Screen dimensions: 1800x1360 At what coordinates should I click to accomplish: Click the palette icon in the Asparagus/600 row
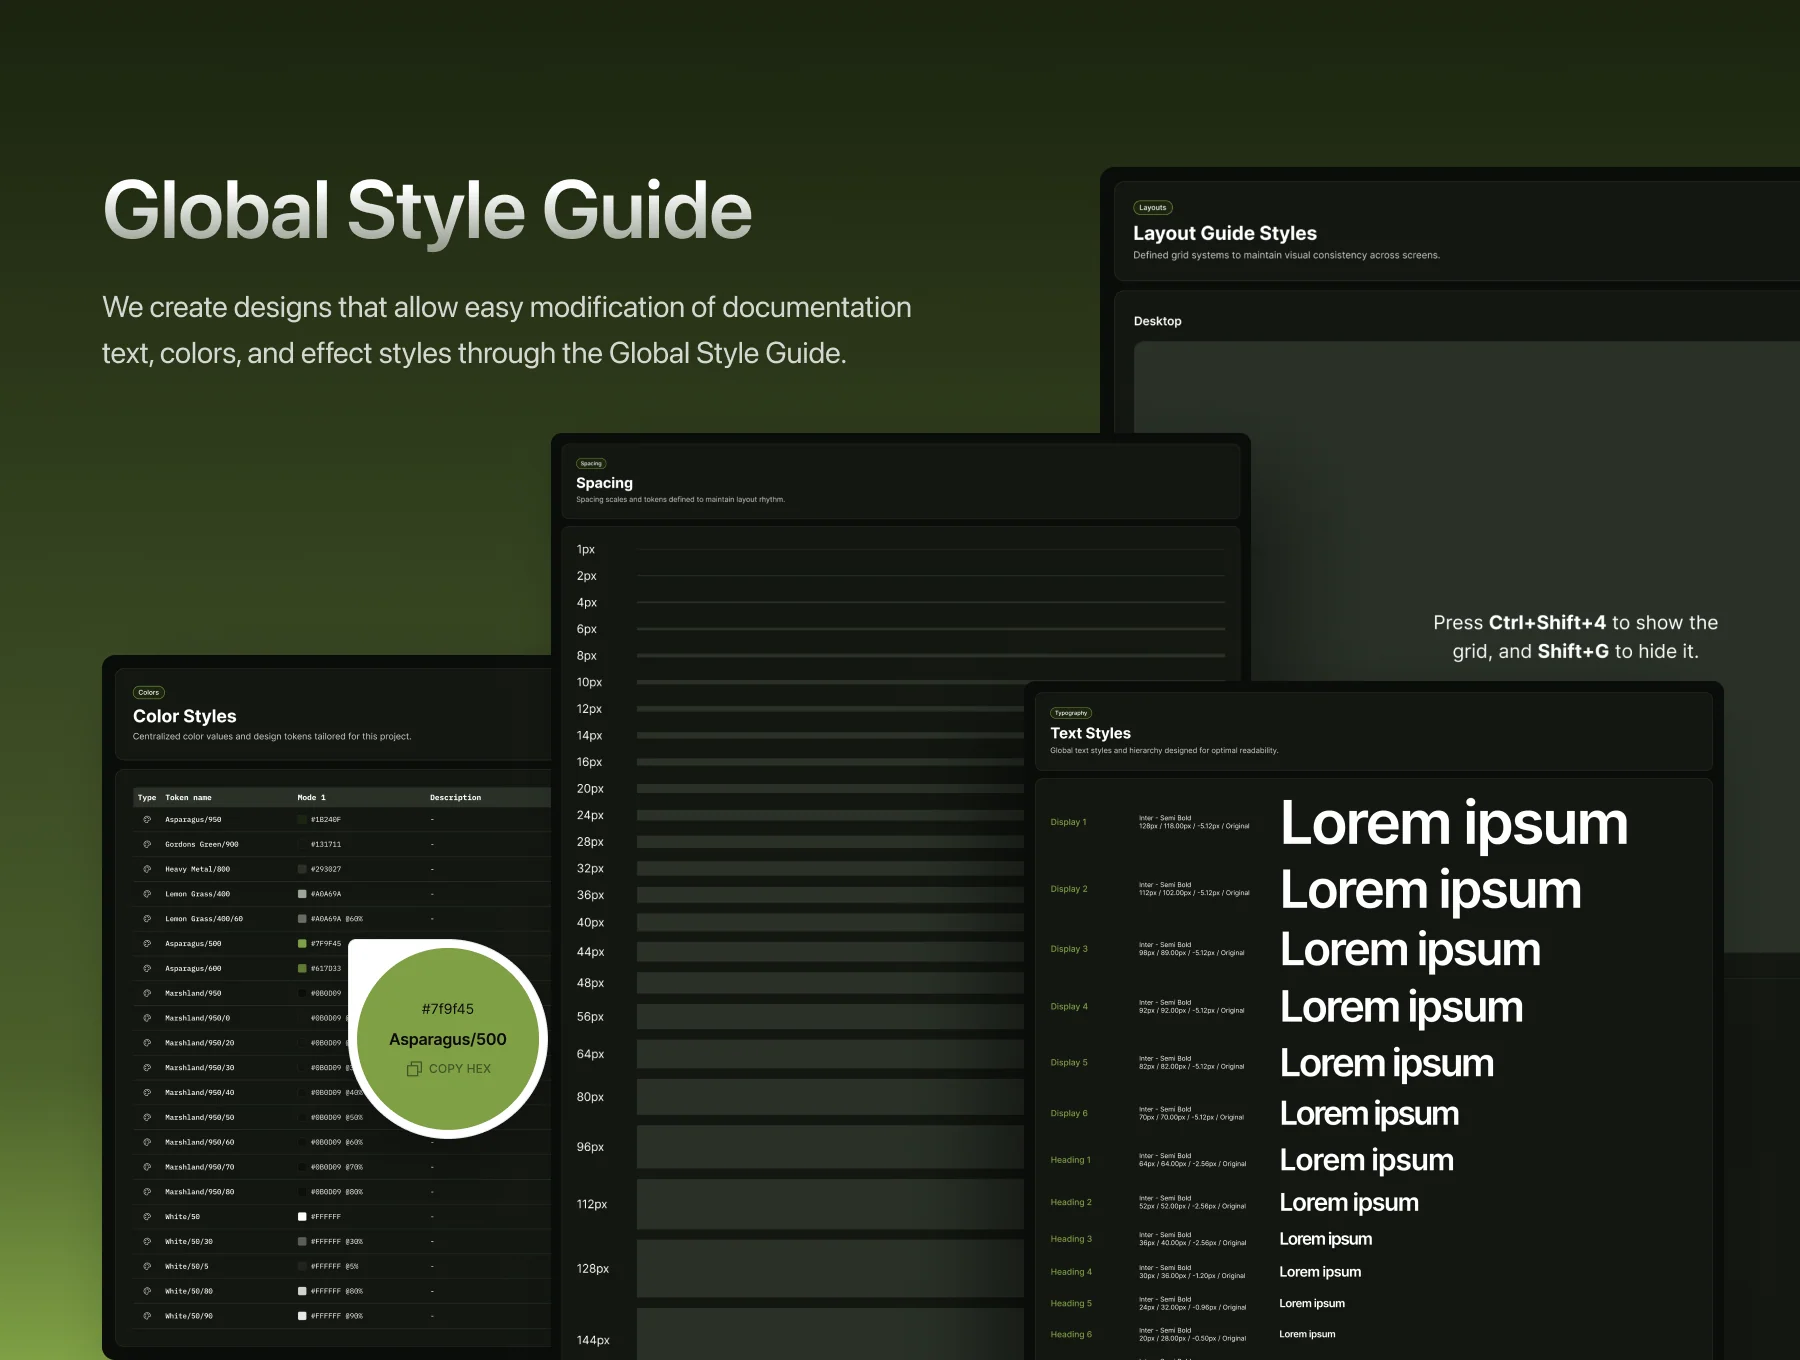coord(147,968)
